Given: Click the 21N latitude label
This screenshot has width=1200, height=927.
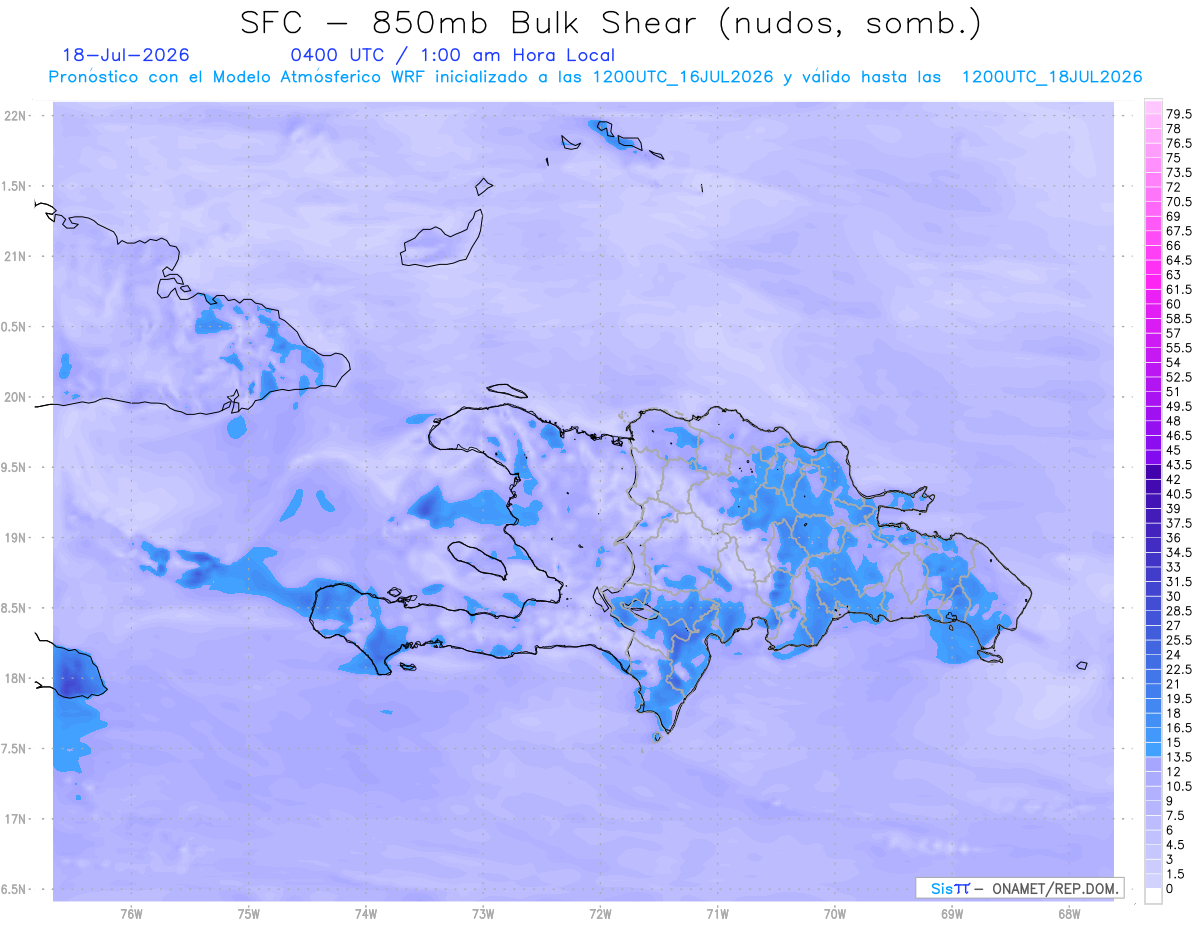Looking at the screenshot, I should click(16, 256).
